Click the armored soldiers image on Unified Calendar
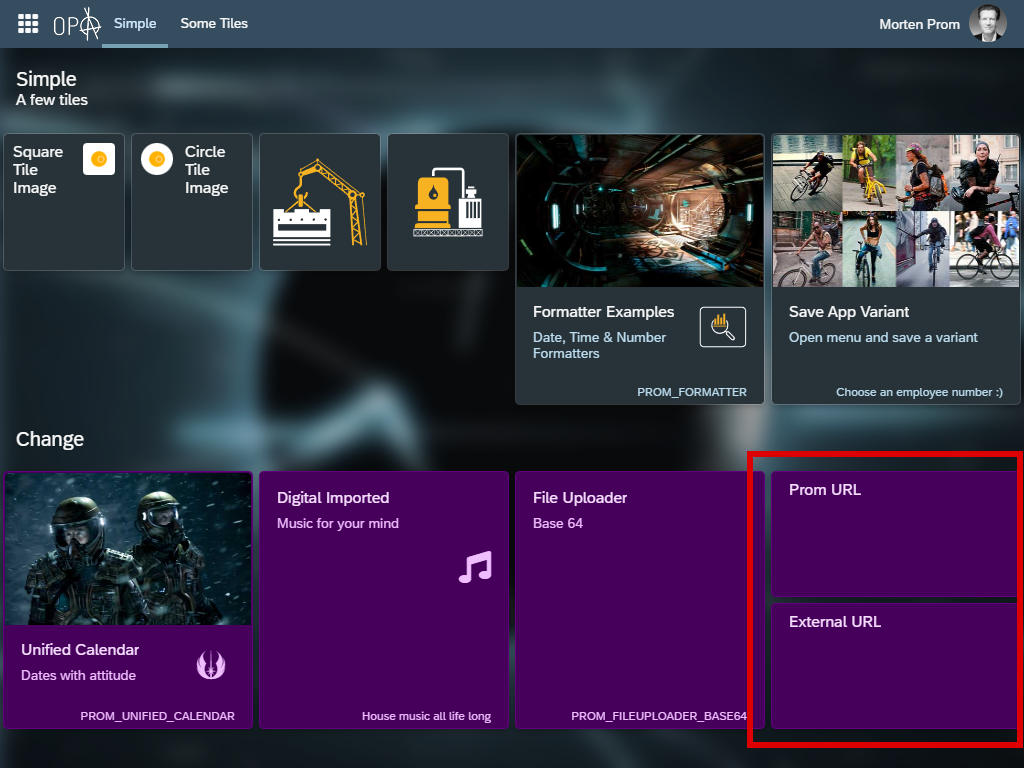This screenshot has width=1024, height=768. (x=128, y=549)
